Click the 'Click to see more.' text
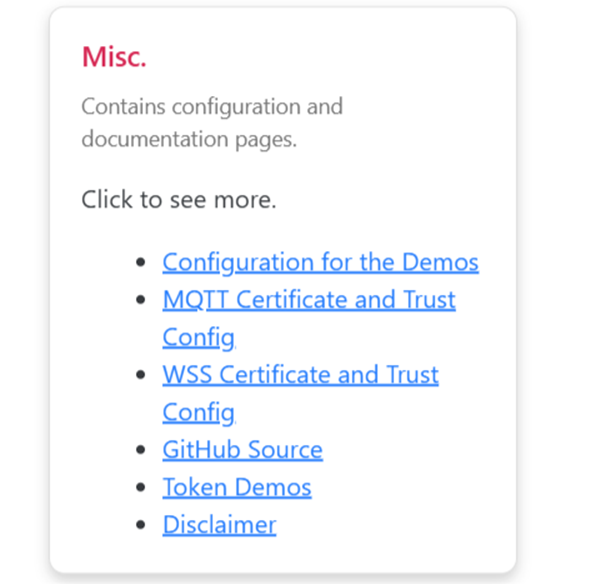Screen dimensions: 606x584 (179, 200)
